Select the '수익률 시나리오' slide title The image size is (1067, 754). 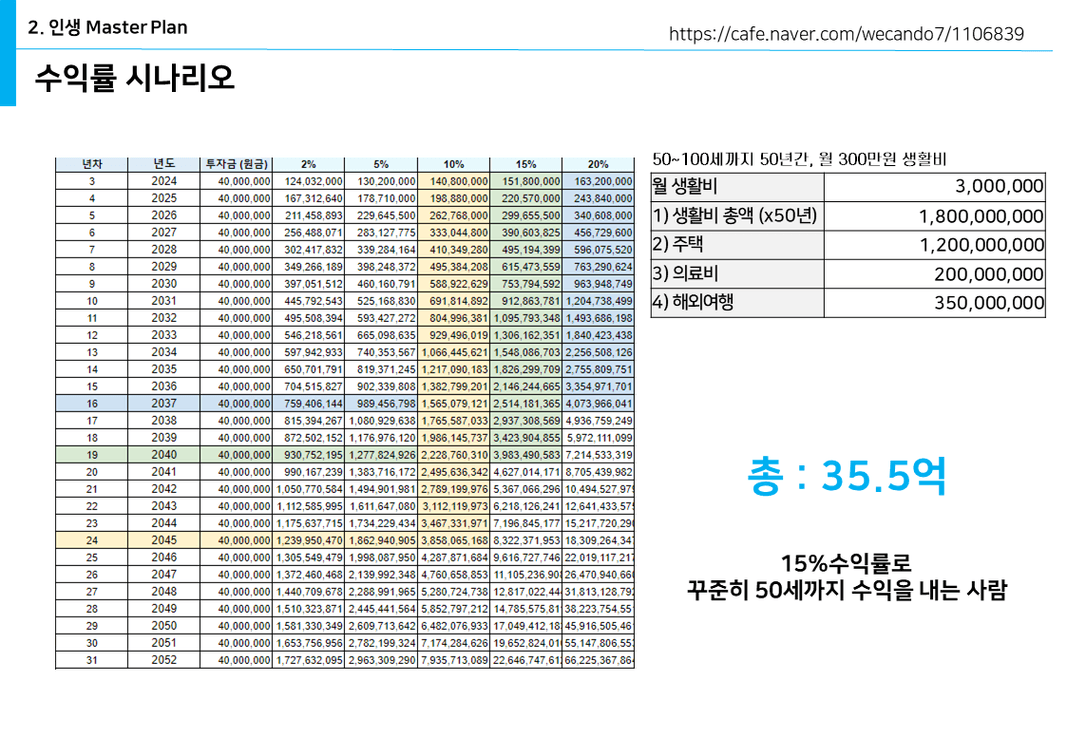point(135,77)
